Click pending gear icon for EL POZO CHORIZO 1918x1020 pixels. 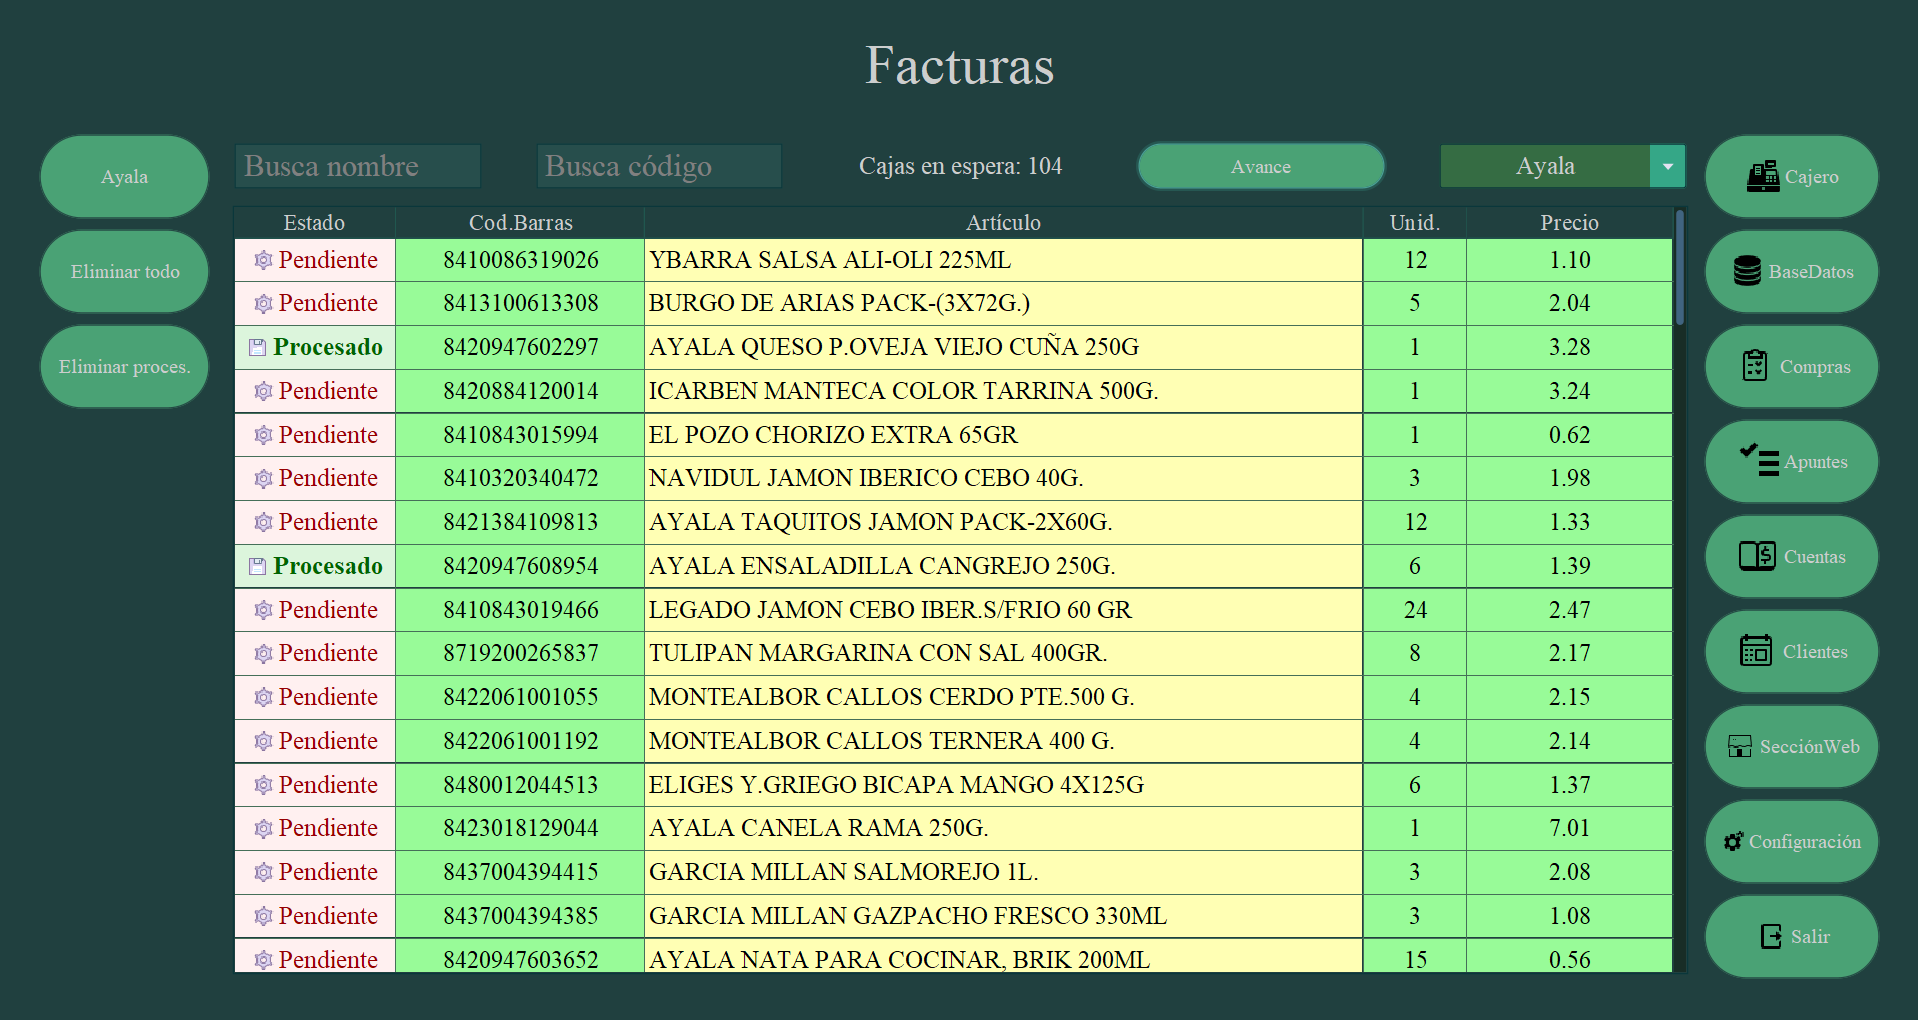tap(263, 435)
